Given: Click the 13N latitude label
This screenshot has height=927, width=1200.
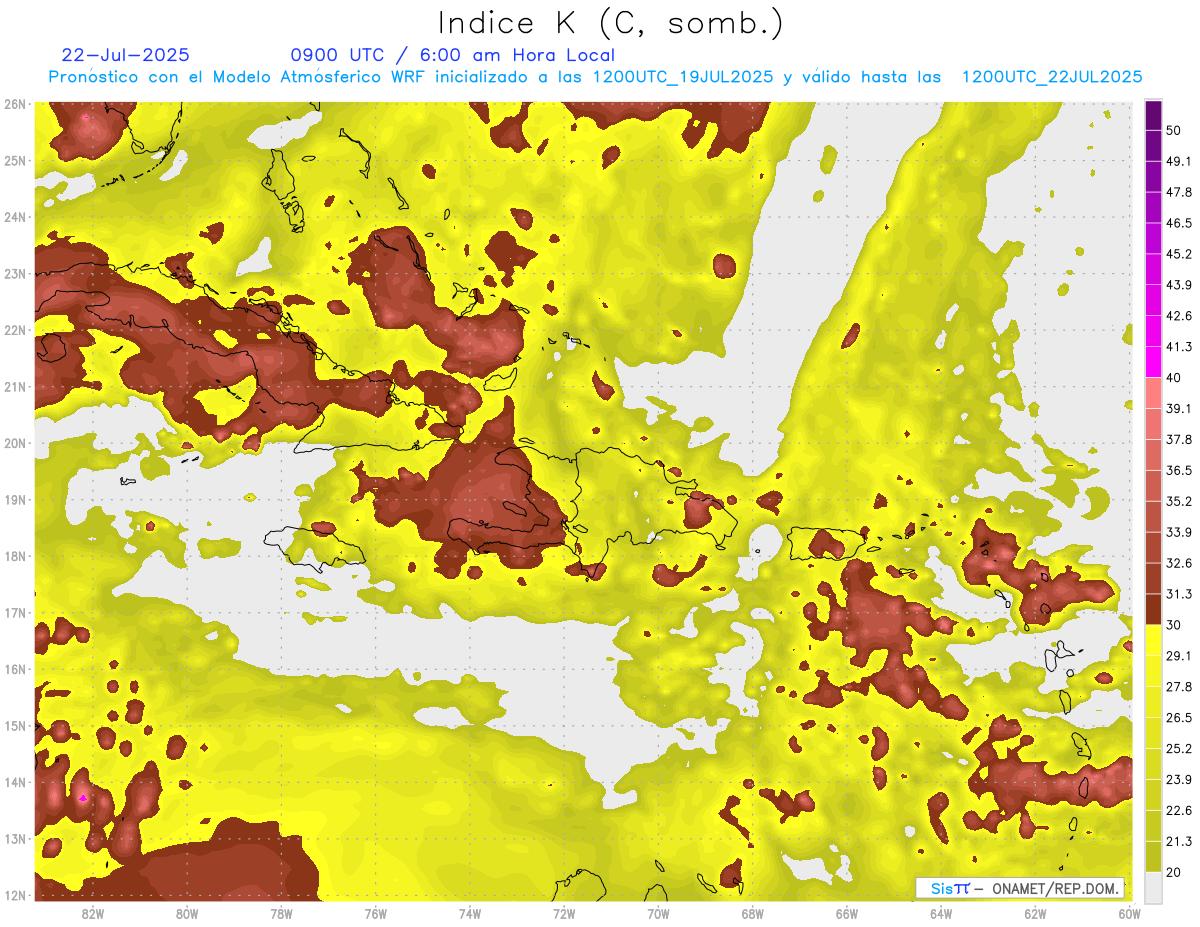Looking at the screenshot, I should click(x=14, y=838).
